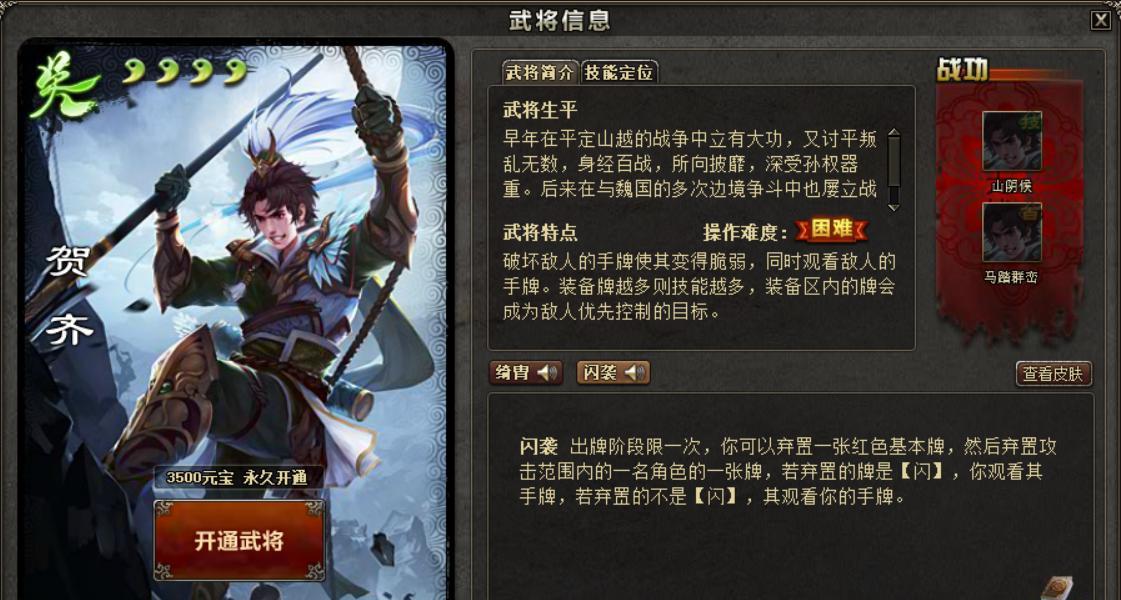
Task: Click the 困难 difficulty badge
Action: click(x=831, y=230)
